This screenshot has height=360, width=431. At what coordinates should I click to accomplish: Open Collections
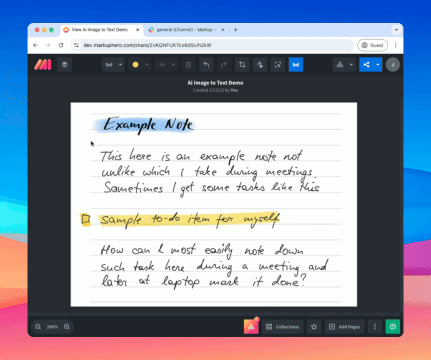pyautogui.click(x=283, y=327)
